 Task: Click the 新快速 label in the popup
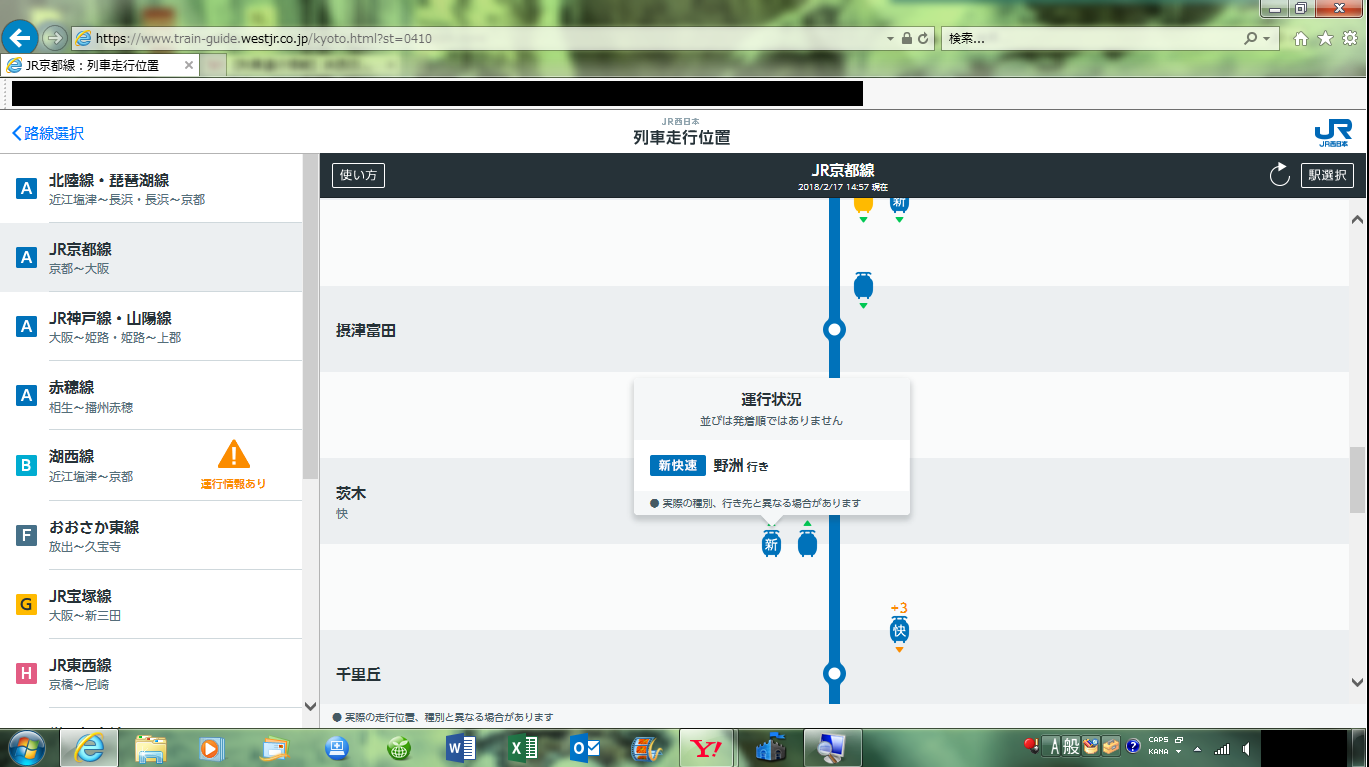point(678,466)
